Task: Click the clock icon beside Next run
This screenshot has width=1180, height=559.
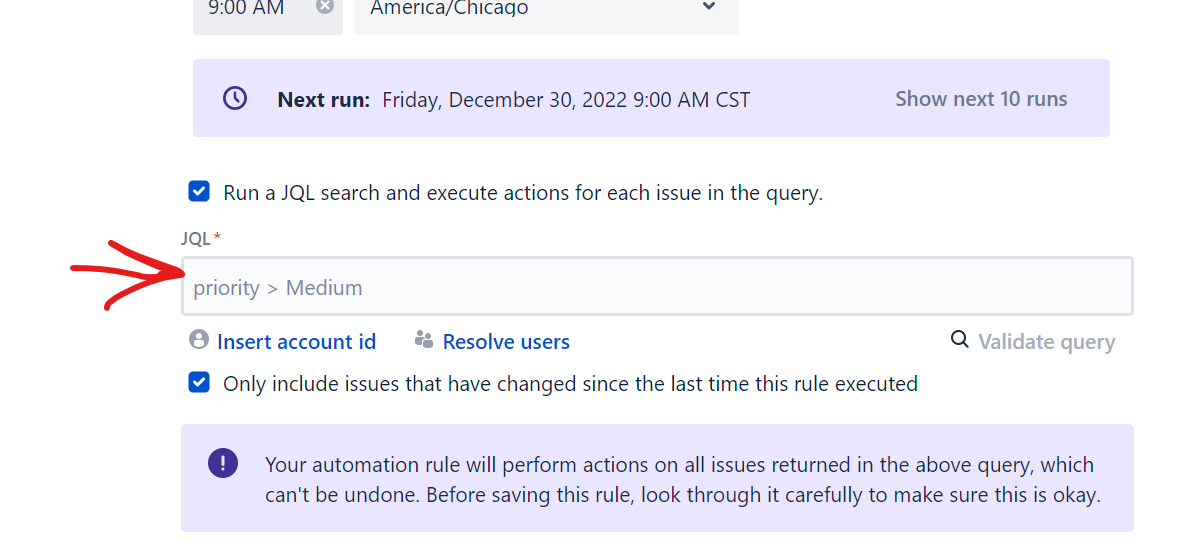Action: 235,98
